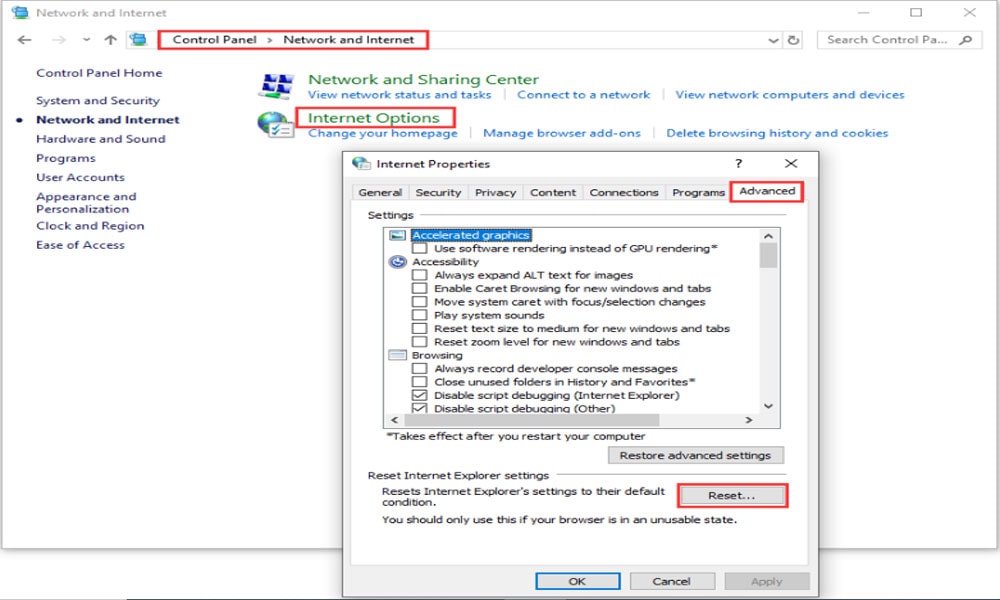Click Cancel in Internet Properties
The image size is (1000, 600).
click(672, 581)
